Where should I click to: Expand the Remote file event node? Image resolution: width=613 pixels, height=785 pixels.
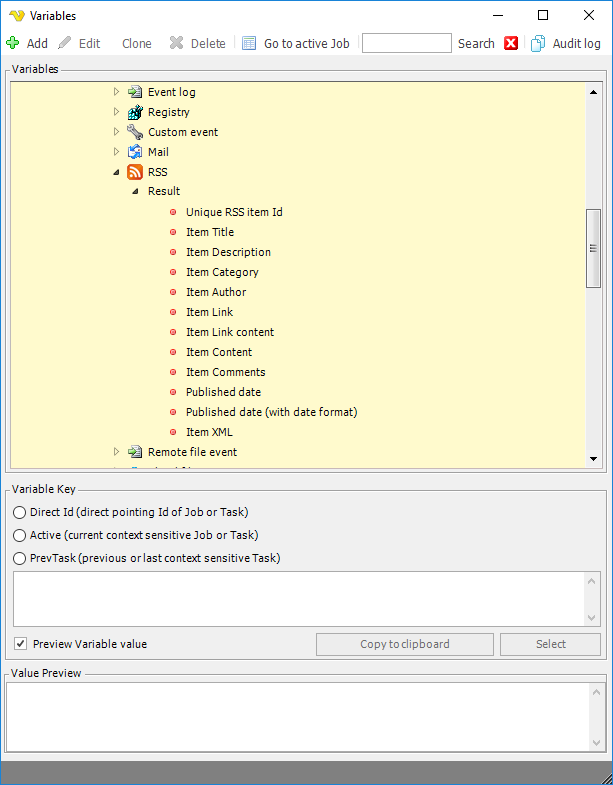coord(116,452)
